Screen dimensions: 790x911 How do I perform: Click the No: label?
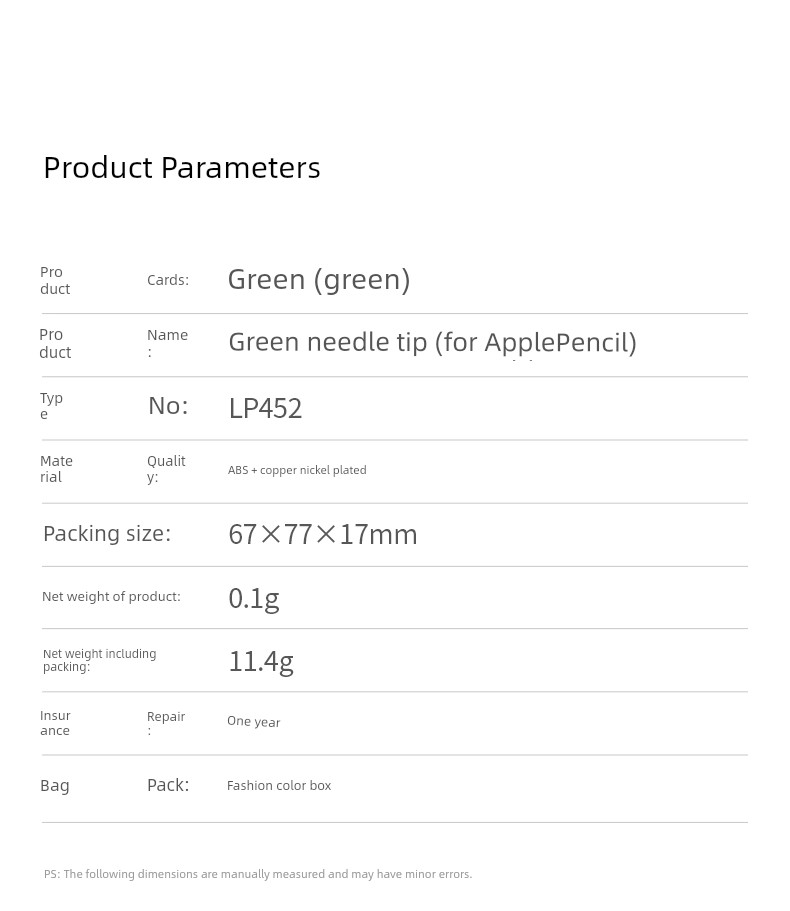coord(168,406)
